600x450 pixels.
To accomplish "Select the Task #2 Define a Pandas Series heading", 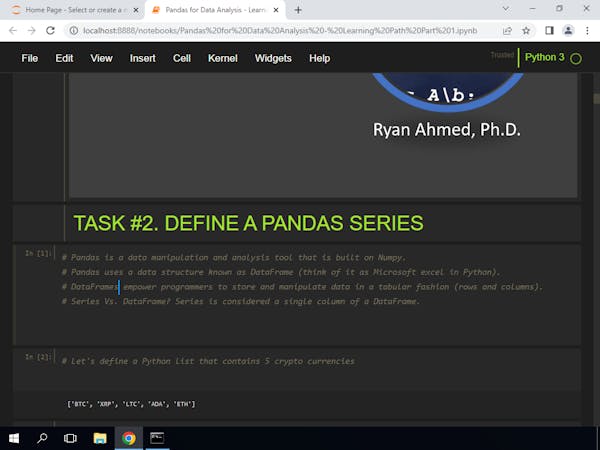I will coord(248,223).
